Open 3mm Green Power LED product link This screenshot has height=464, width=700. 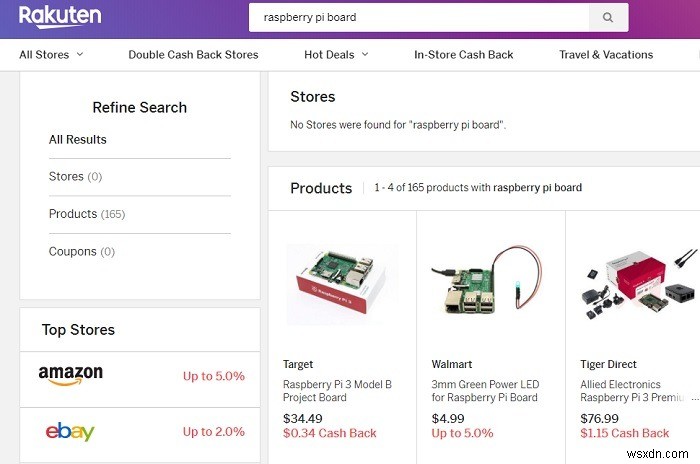[x=486, y=390]
